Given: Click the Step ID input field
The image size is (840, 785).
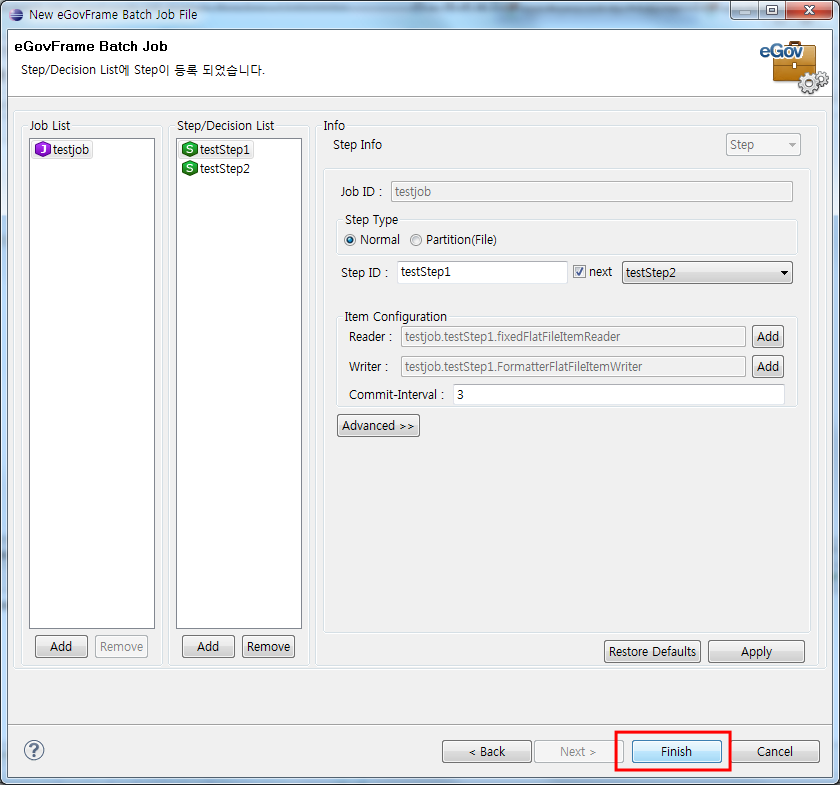Looking at the screenshot, I should point(482,272).
